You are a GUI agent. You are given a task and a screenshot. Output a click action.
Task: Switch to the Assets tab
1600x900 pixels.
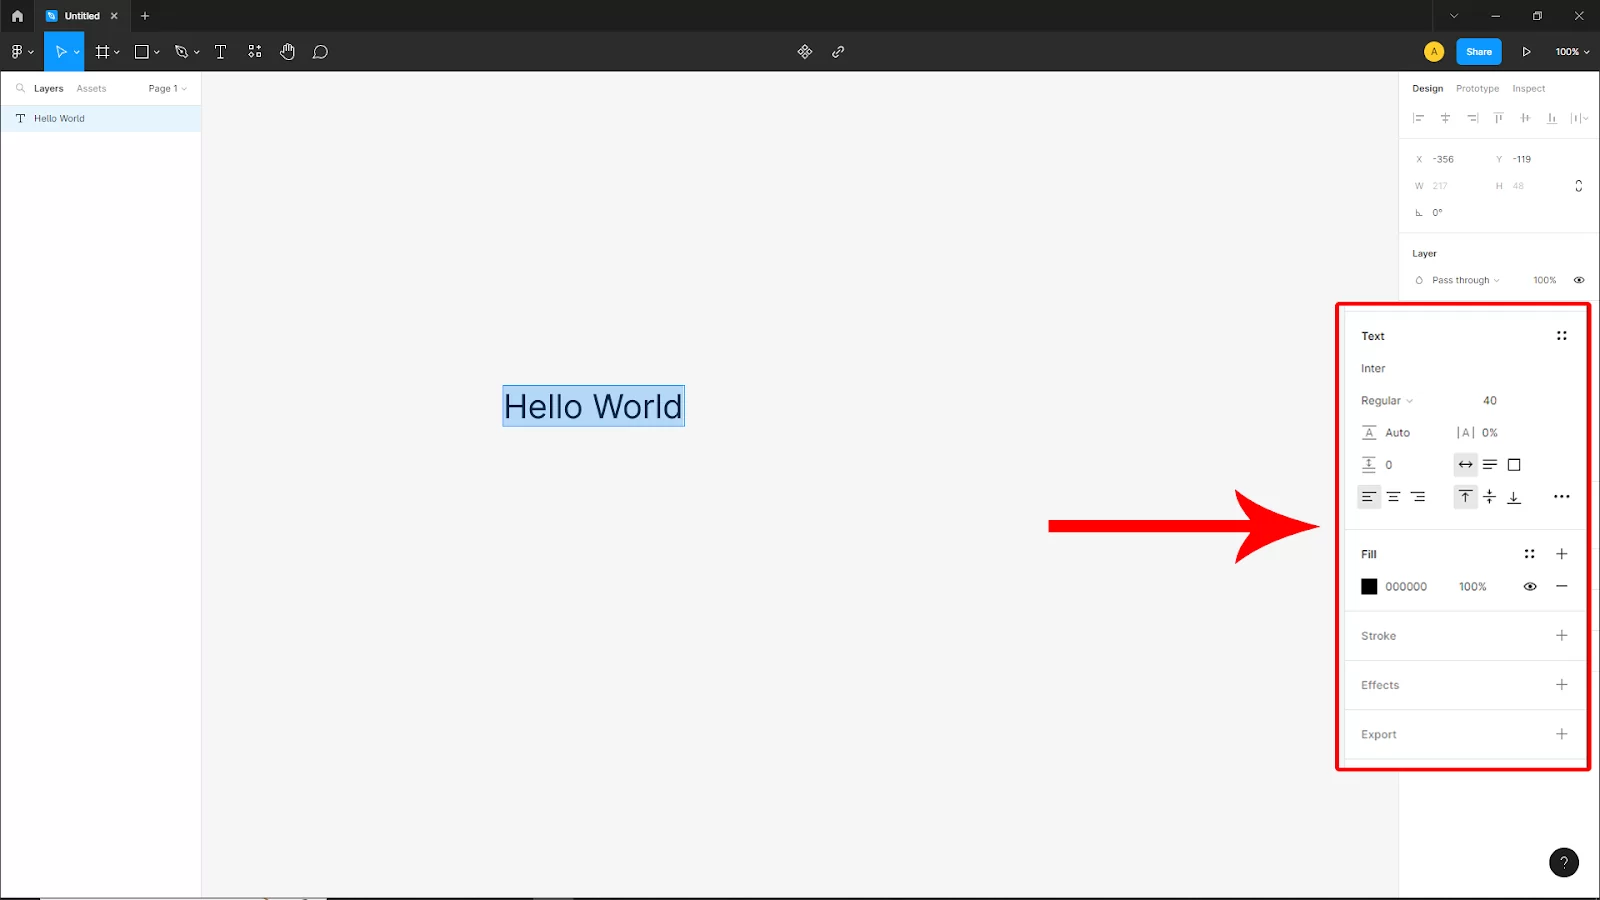[91, 88]
